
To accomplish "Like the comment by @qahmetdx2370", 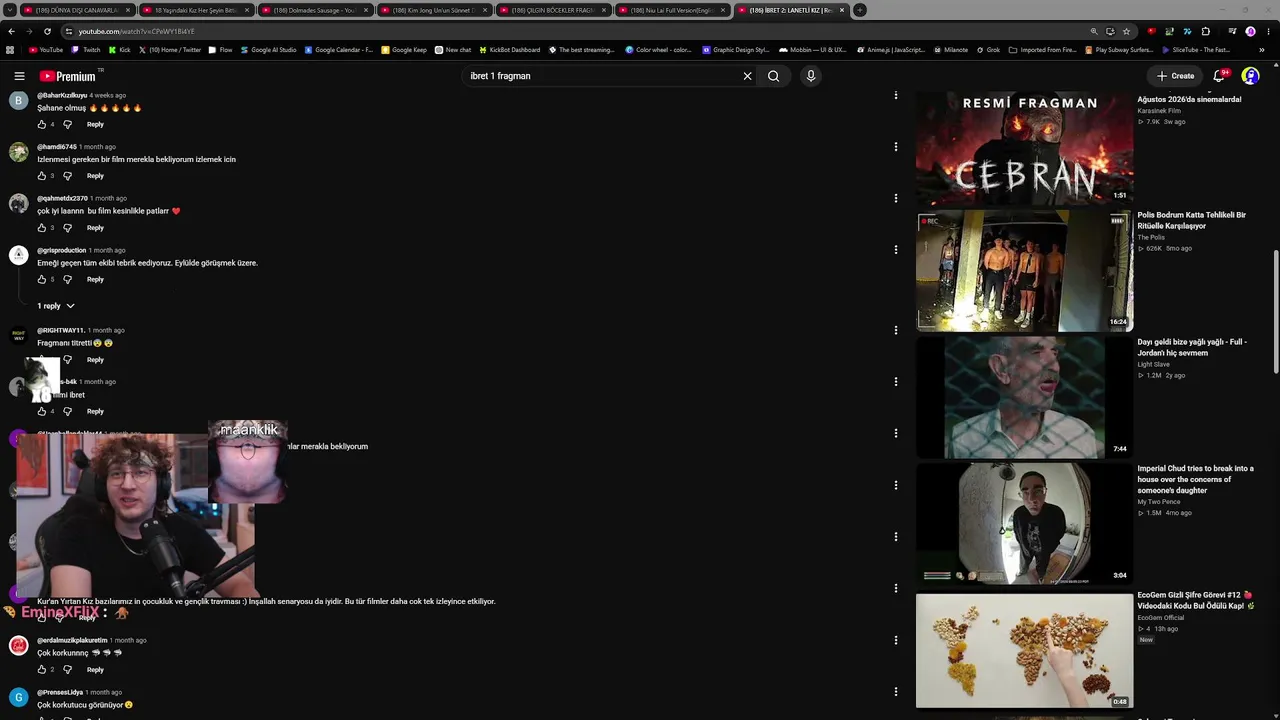I will 42,228.
